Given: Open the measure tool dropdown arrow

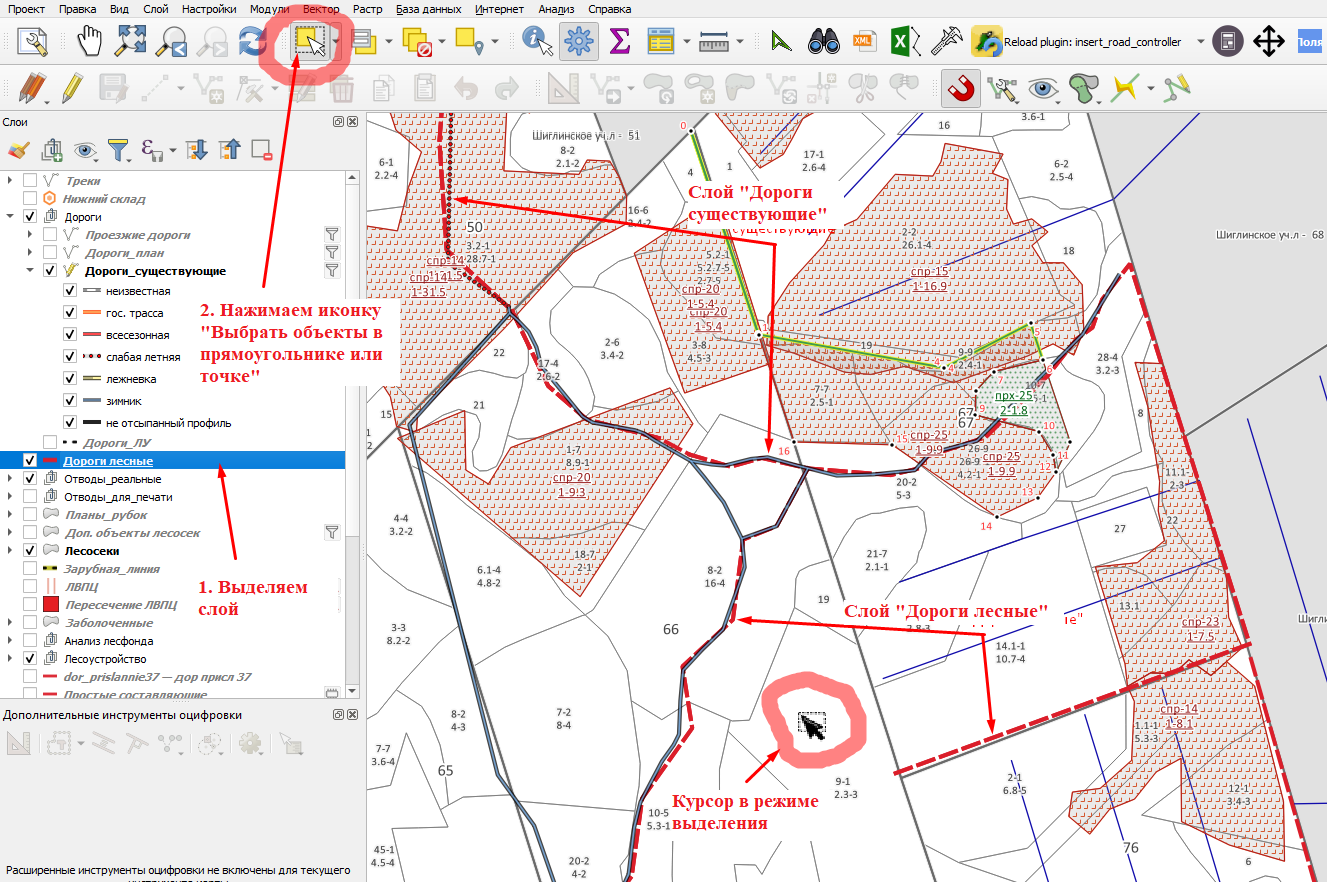Looking at the screenshot, I should click(x=740, y=43).
